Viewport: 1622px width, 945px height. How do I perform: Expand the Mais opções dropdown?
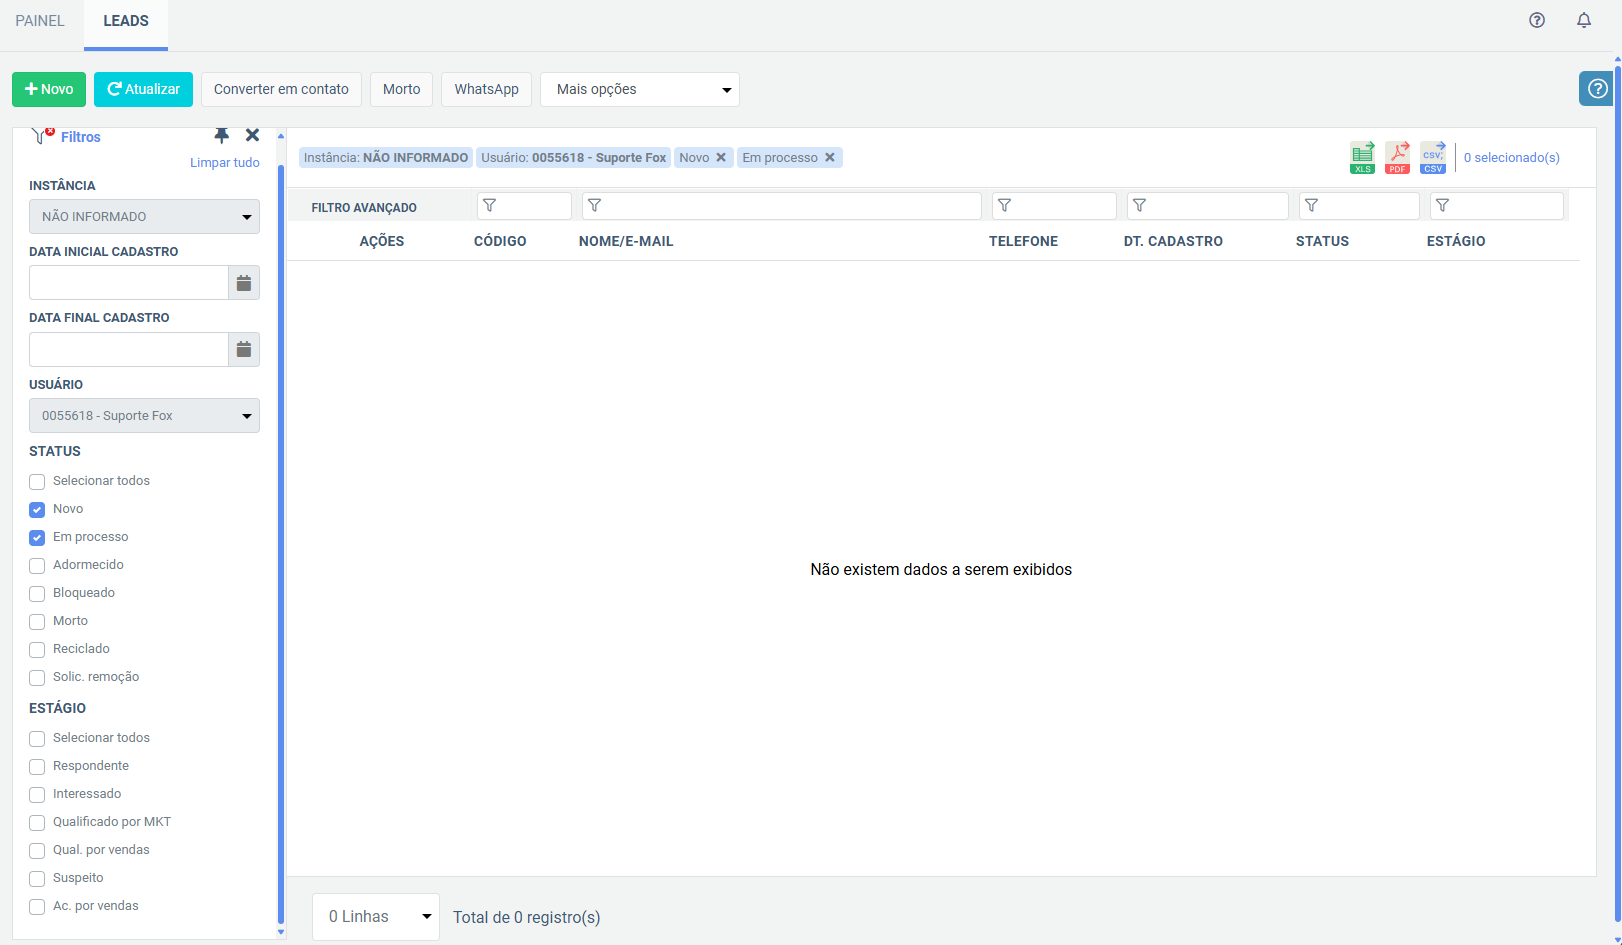coord(640,89)
